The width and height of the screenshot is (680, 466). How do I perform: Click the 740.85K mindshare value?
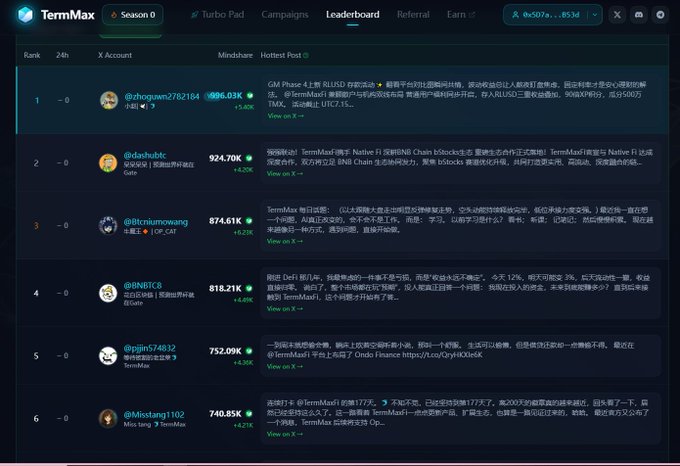coord(225,414)
